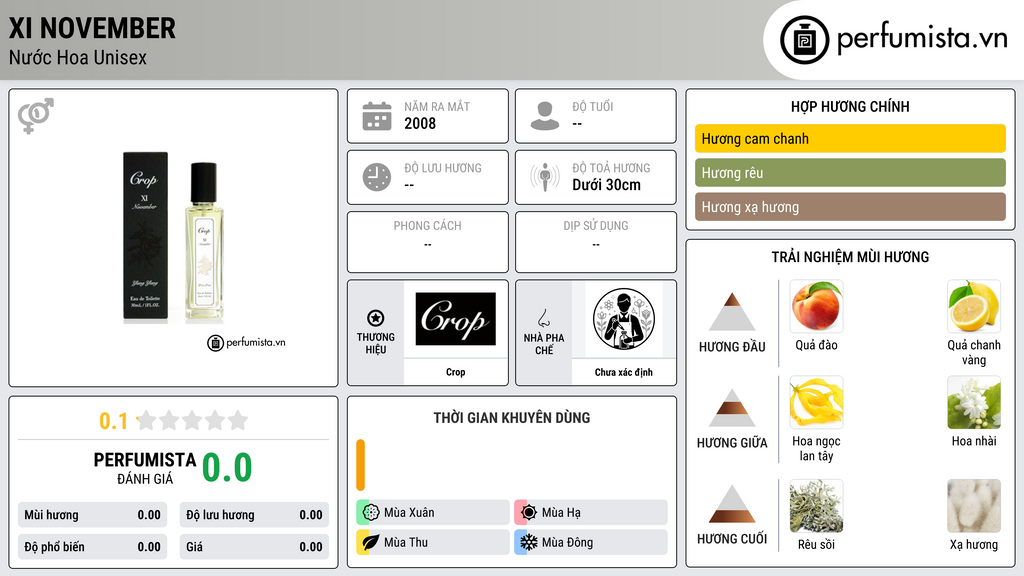
Task: Click the green 0.0 Perfumista score
Action: pyautogui.click(x=227, y=468)
